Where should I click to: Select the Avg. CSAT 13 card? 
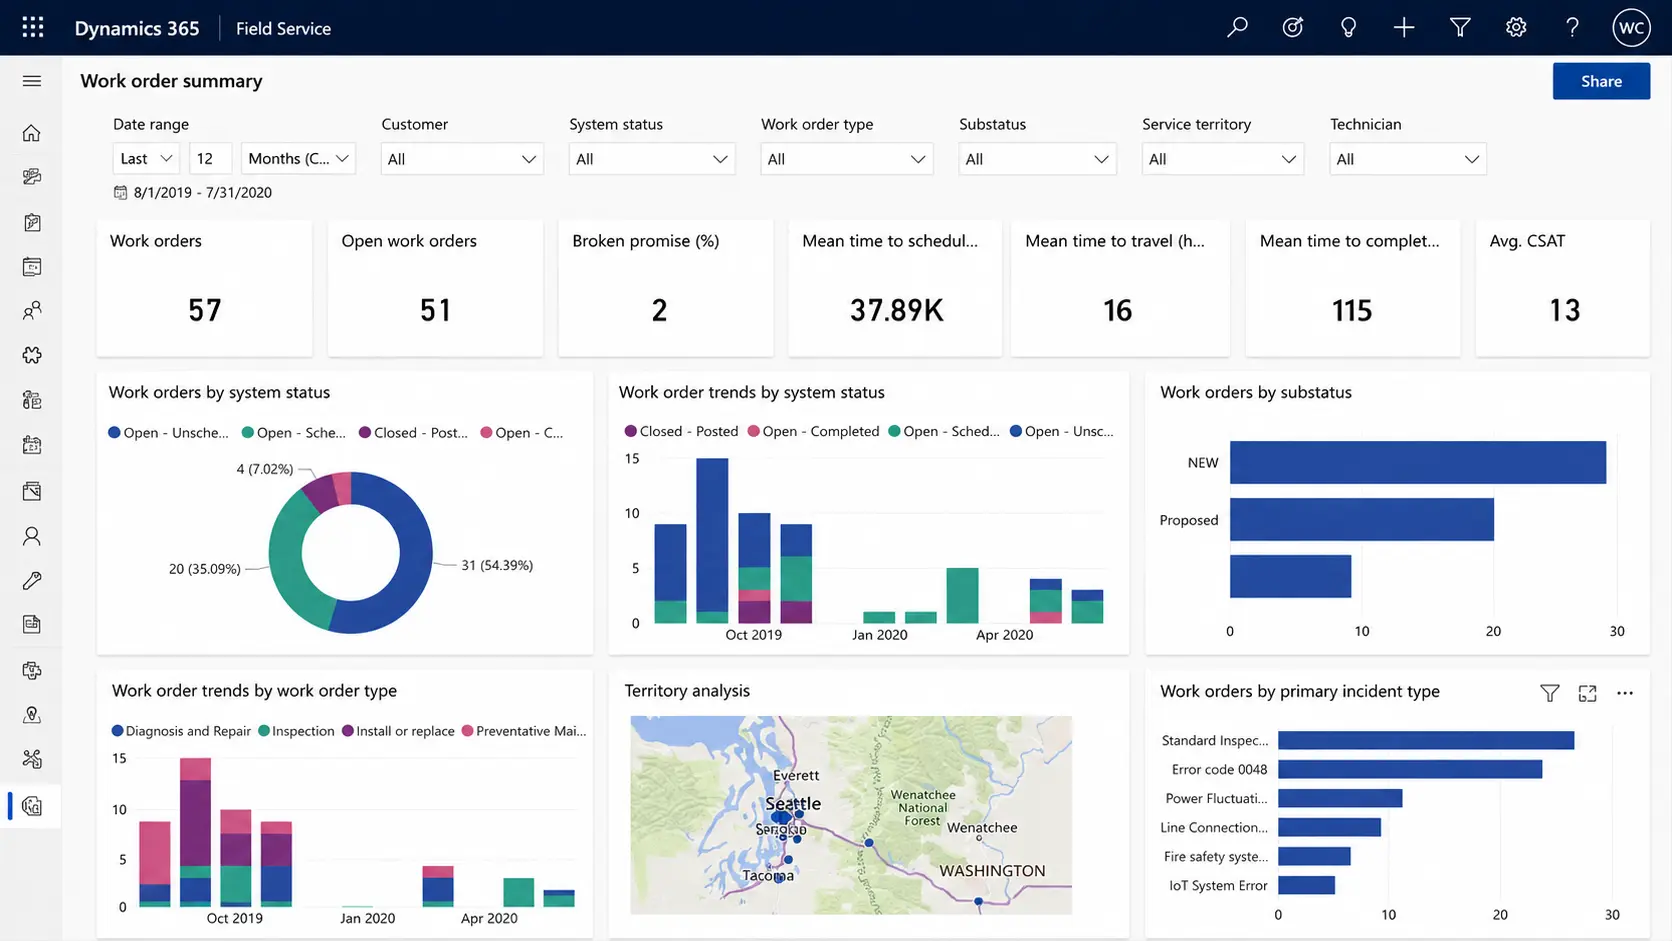(x=1562, y=288)
